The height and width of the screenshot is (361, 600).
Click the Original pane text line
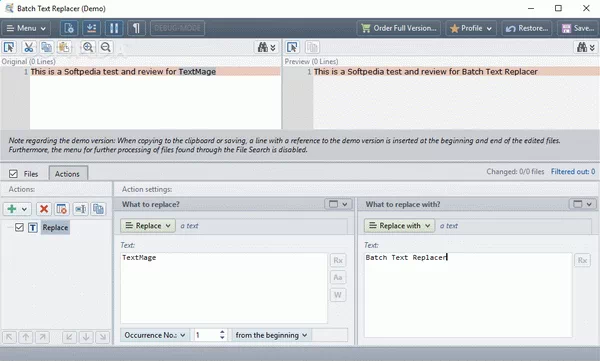coord(155,72)
